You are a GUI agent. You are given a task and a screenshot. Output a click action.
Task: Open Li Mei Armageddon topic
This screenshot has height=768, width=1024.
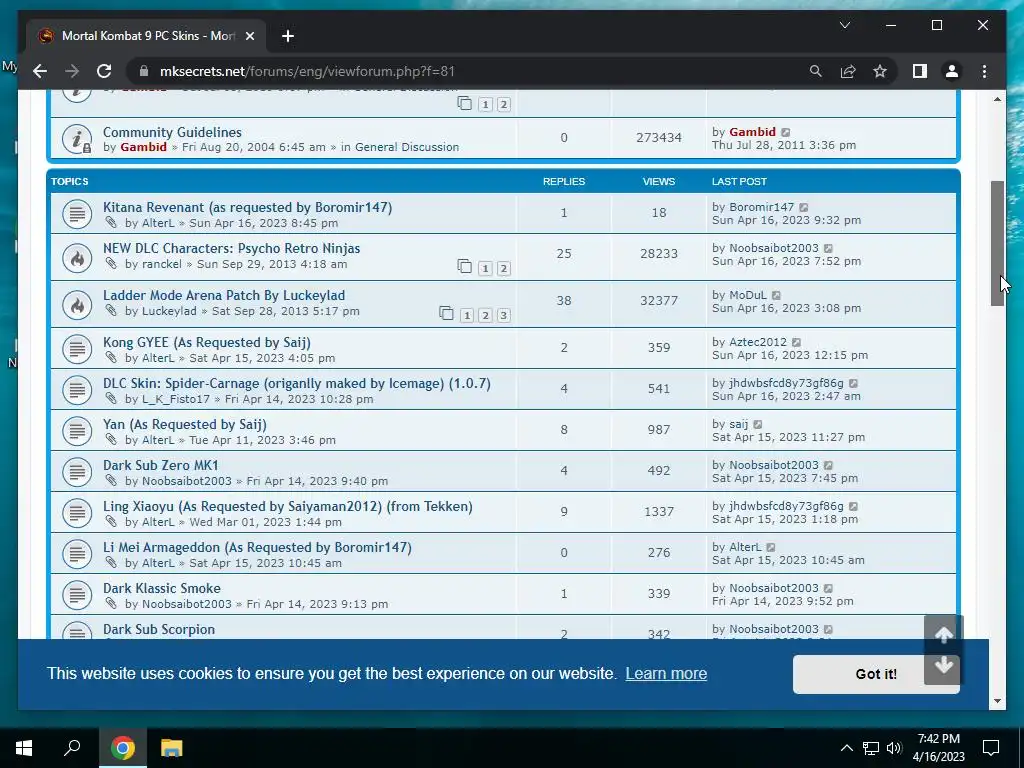(x=257, y=547)
